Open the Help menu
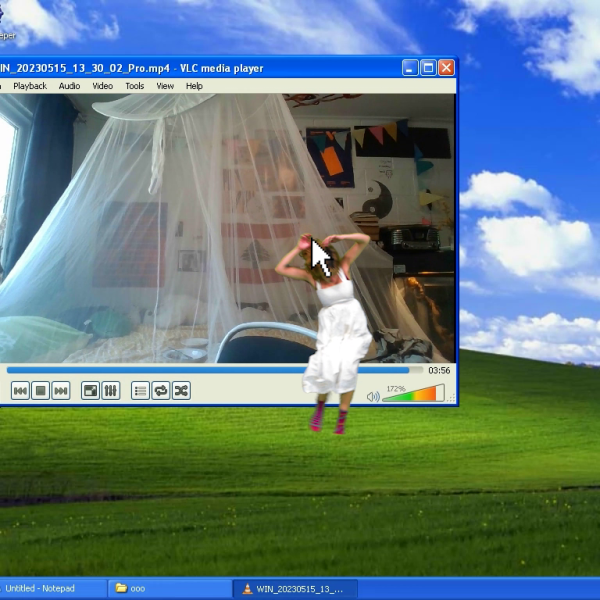The image size is (600, 600). click(194, 86)
